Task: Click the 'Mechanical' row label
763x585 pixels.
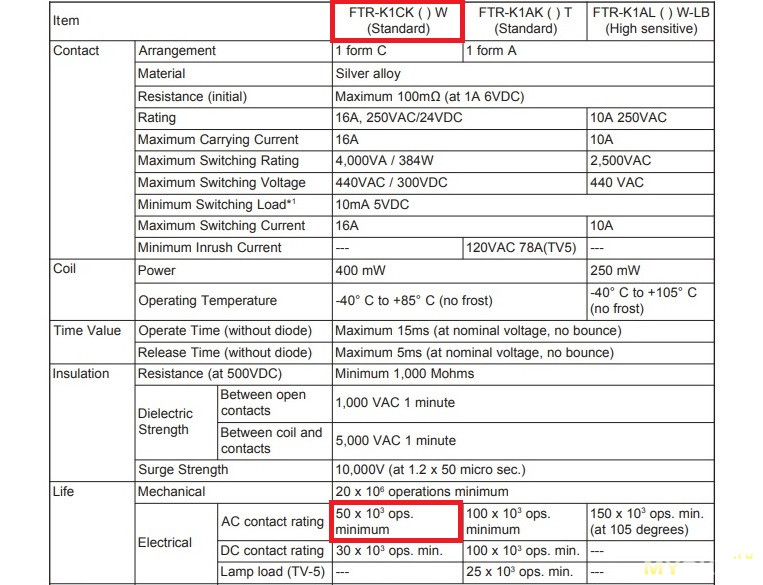Action: [233, 492]
